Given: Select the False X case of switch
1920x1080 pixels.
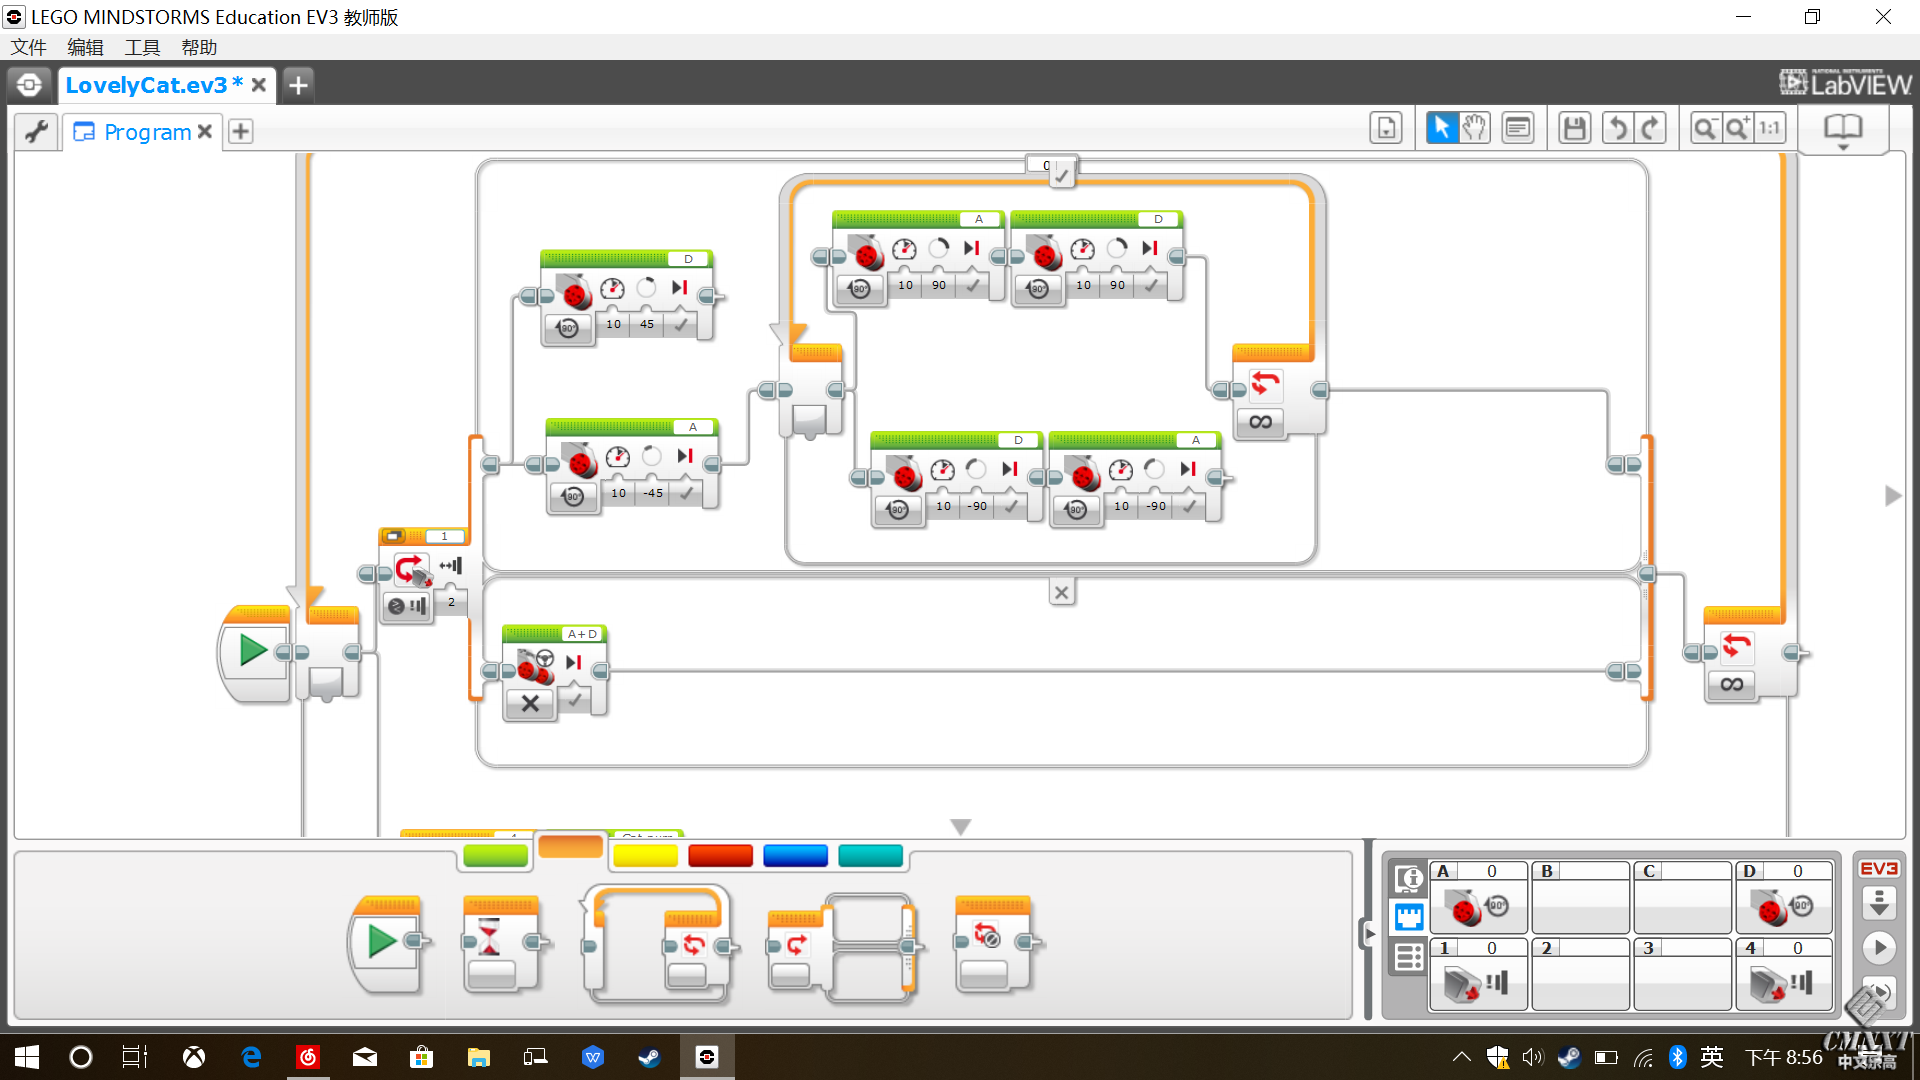Looking at the screenshot, I should tap(1061, 592).
